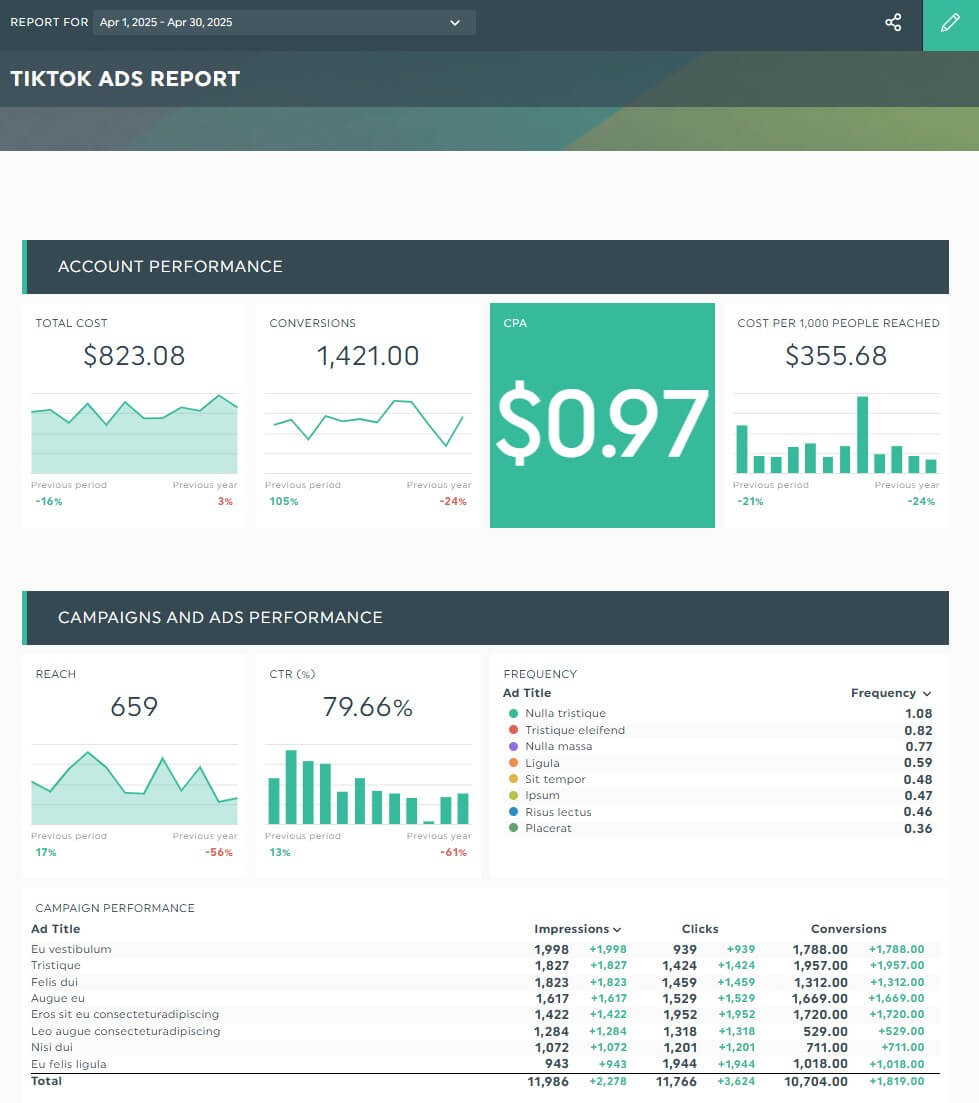Click the Reach area chart
979x1103 pixels.
tap(134, 784)
